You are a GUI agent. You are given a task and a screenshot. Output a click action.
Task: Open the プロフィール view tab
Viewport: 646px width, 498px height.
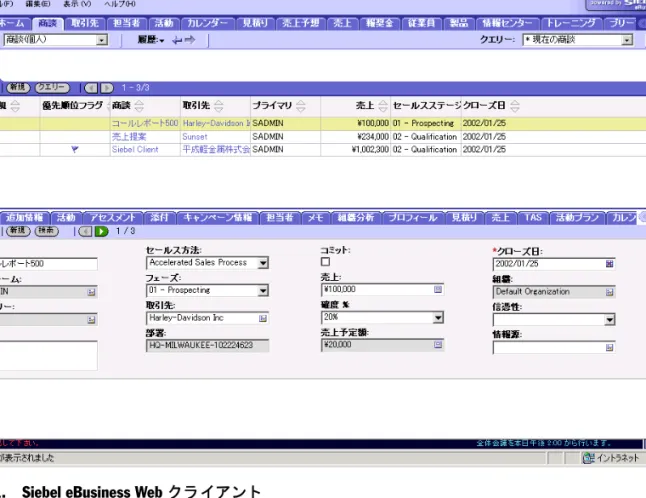tap(413, 217)
